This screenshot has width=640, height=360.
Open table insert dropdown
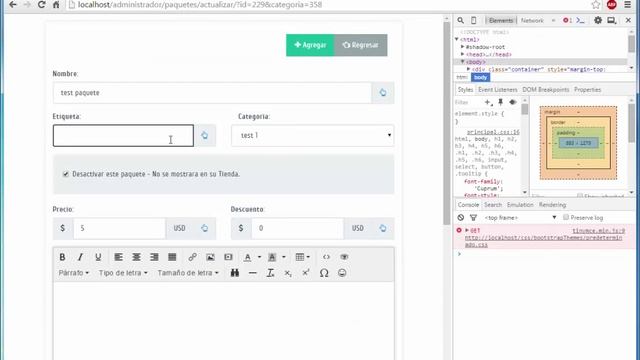pos(302,257)
